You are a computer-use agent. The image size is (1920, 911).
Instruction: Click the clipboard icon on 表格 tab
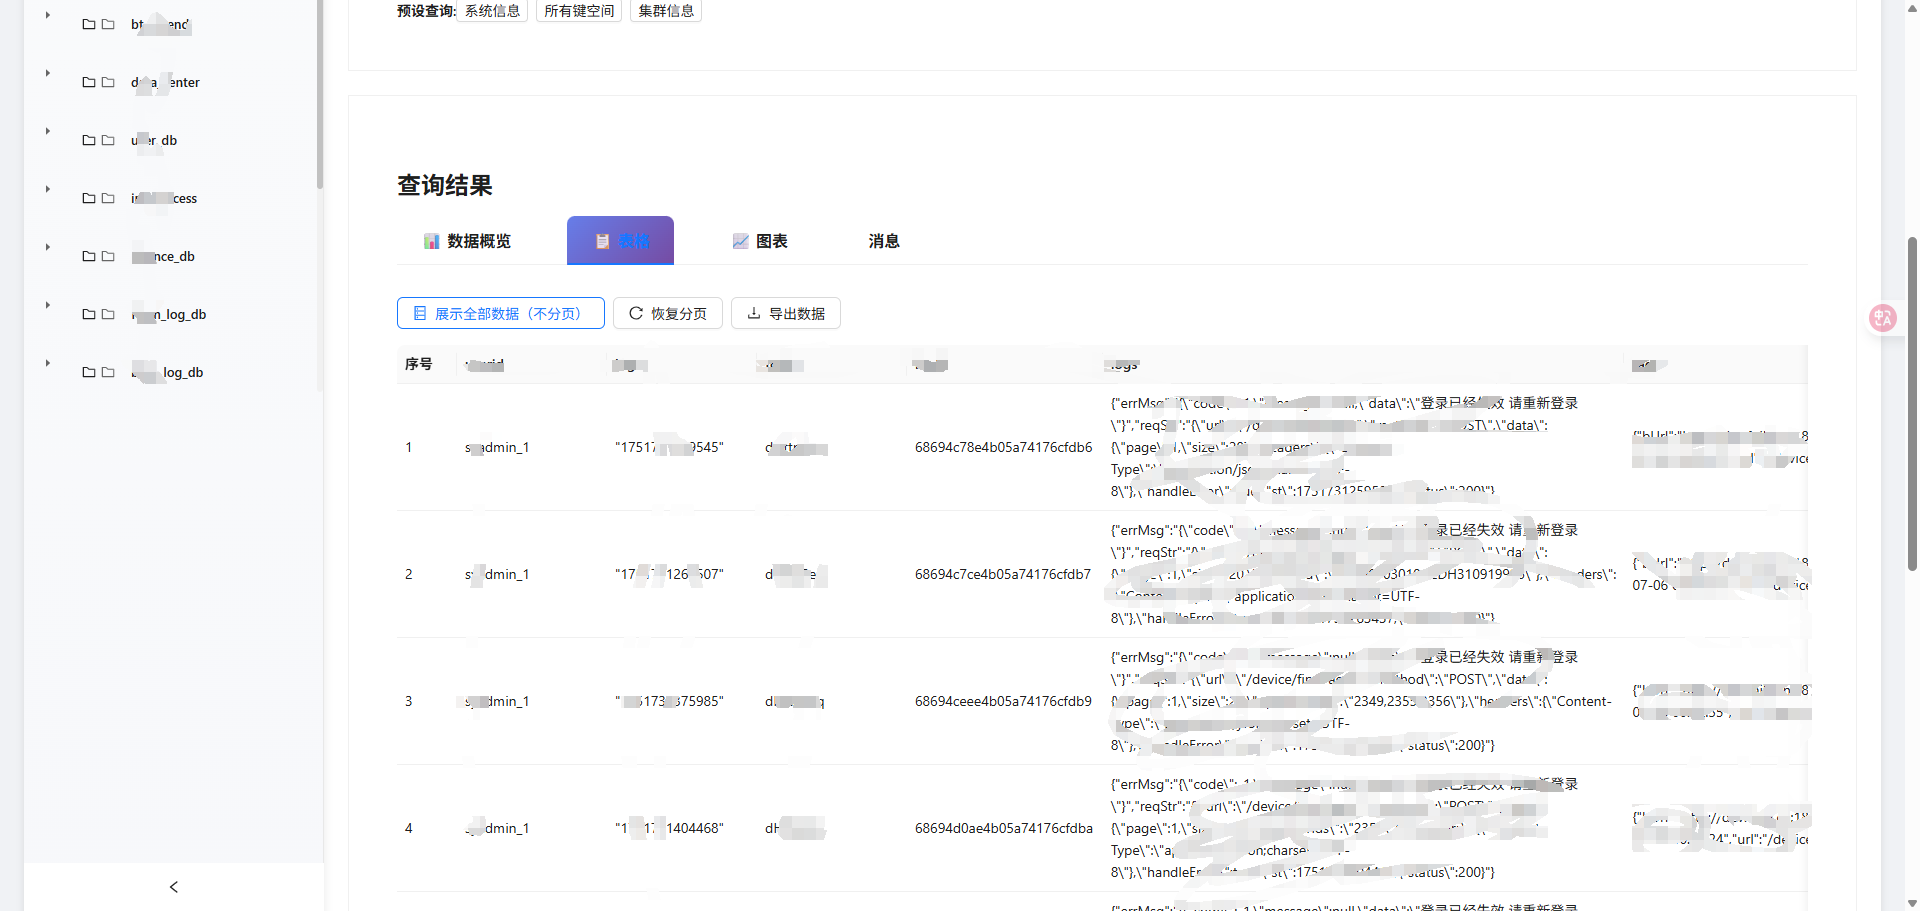(602, 241)
